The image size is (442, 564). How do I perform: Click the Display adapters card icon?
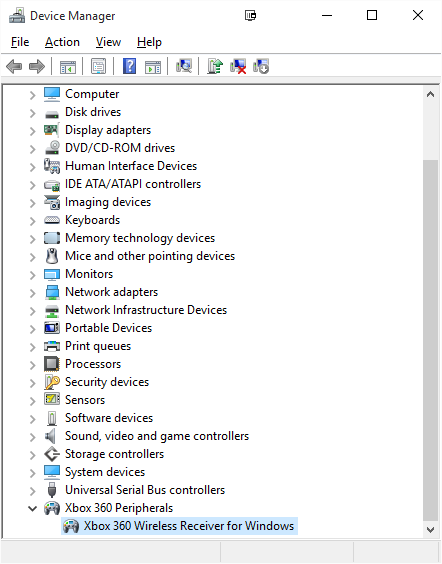point(51,130)
